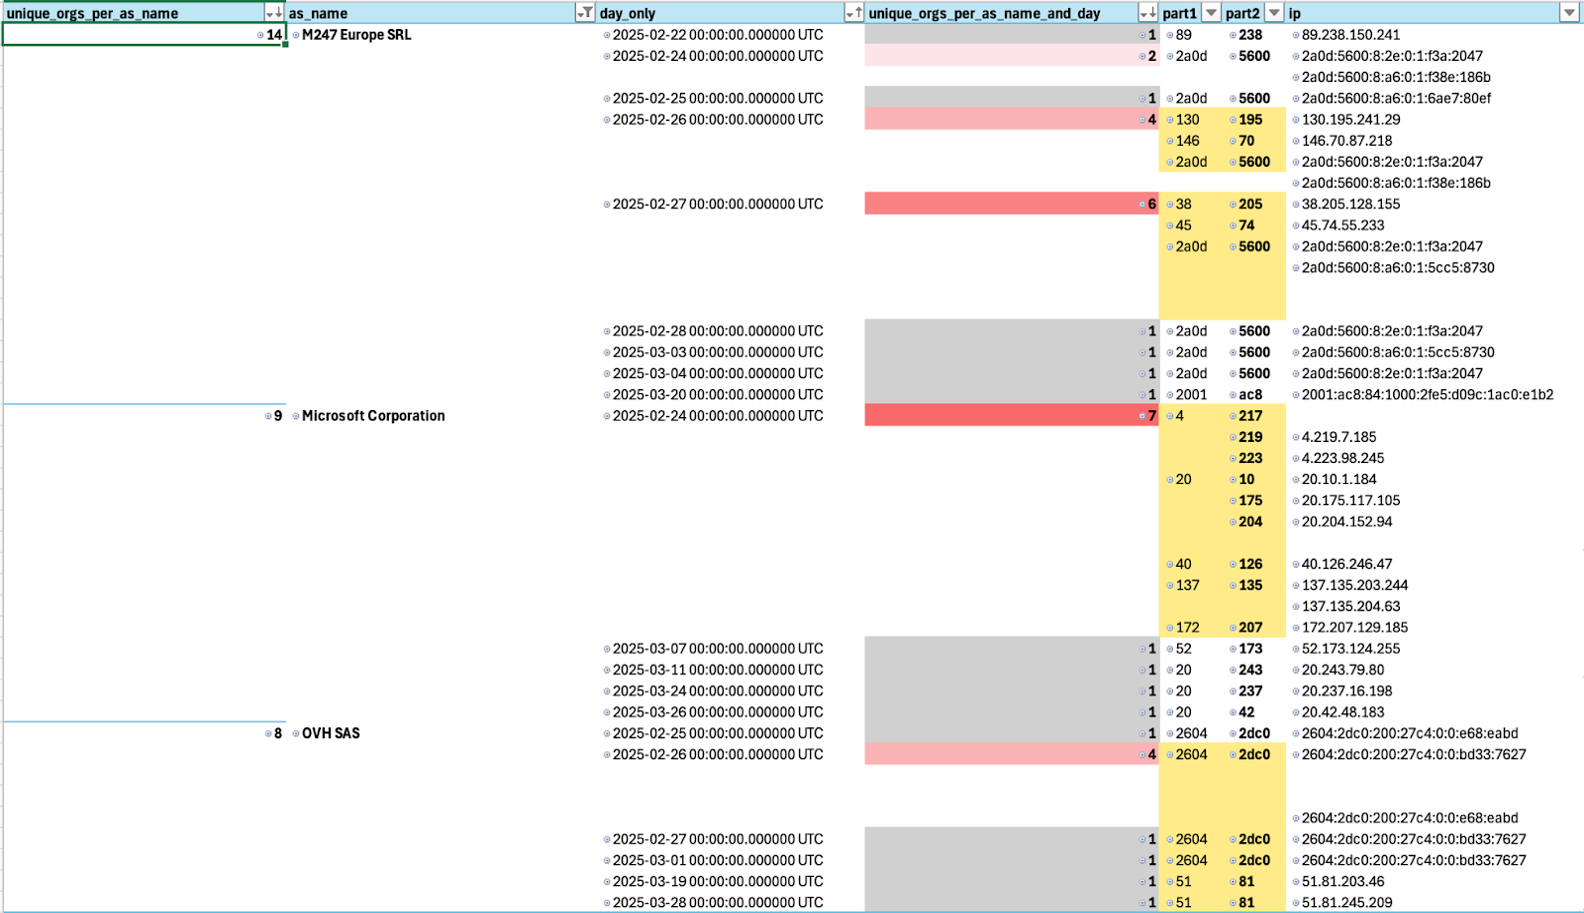Select IP cell 146.70.87.218
The width and height of the screenshot is (1584, 913).
pyautogui.click(x=1434, y=141)
